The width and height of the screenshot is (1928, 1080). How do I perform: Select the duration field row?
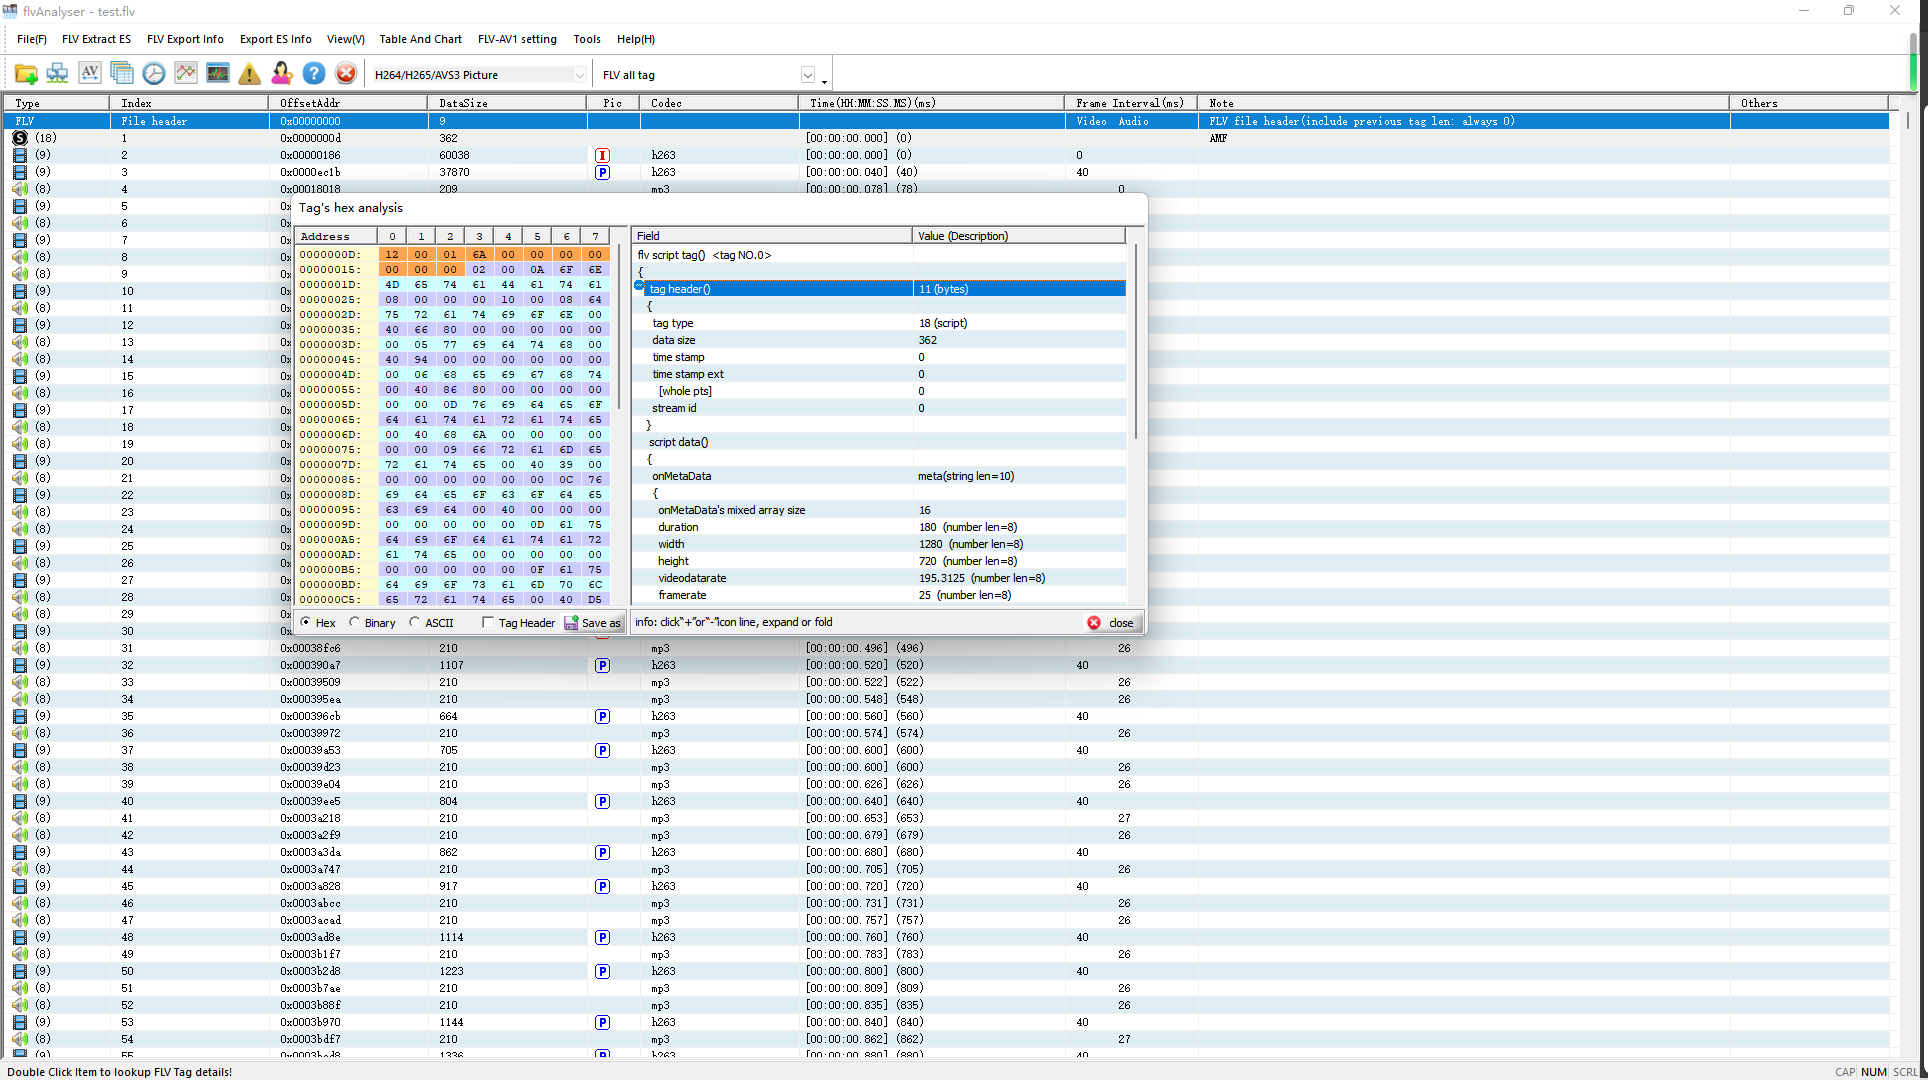pos(880,527)
